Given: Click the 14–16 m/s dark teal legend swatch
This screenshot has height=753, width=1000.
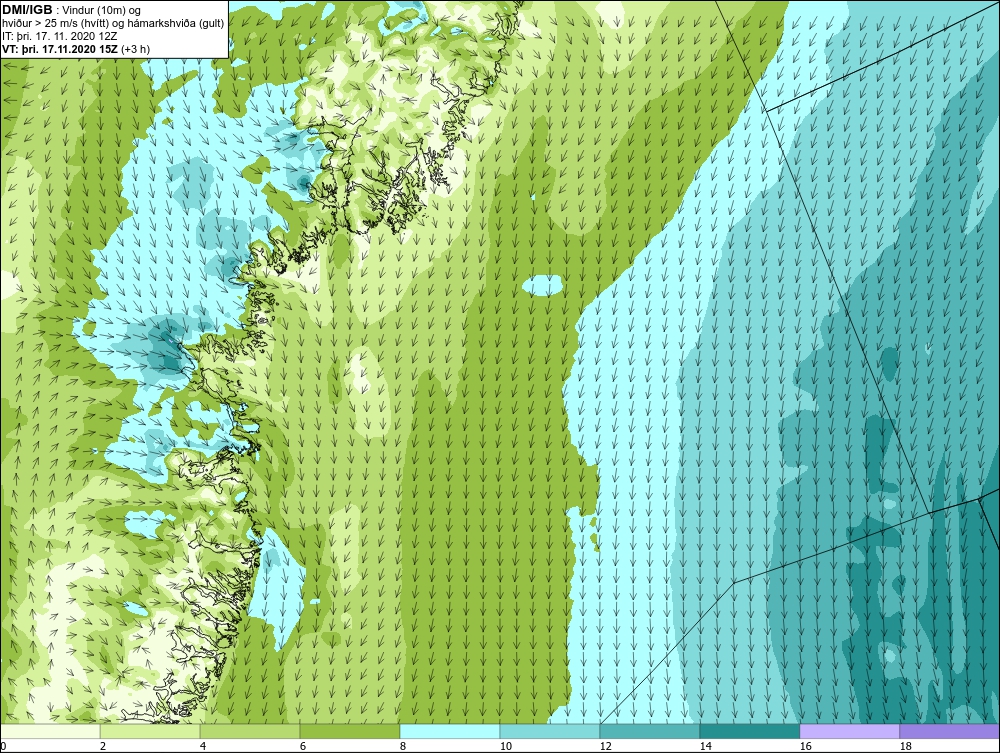Looking at the screenshot, I should (x=749, y=731).
